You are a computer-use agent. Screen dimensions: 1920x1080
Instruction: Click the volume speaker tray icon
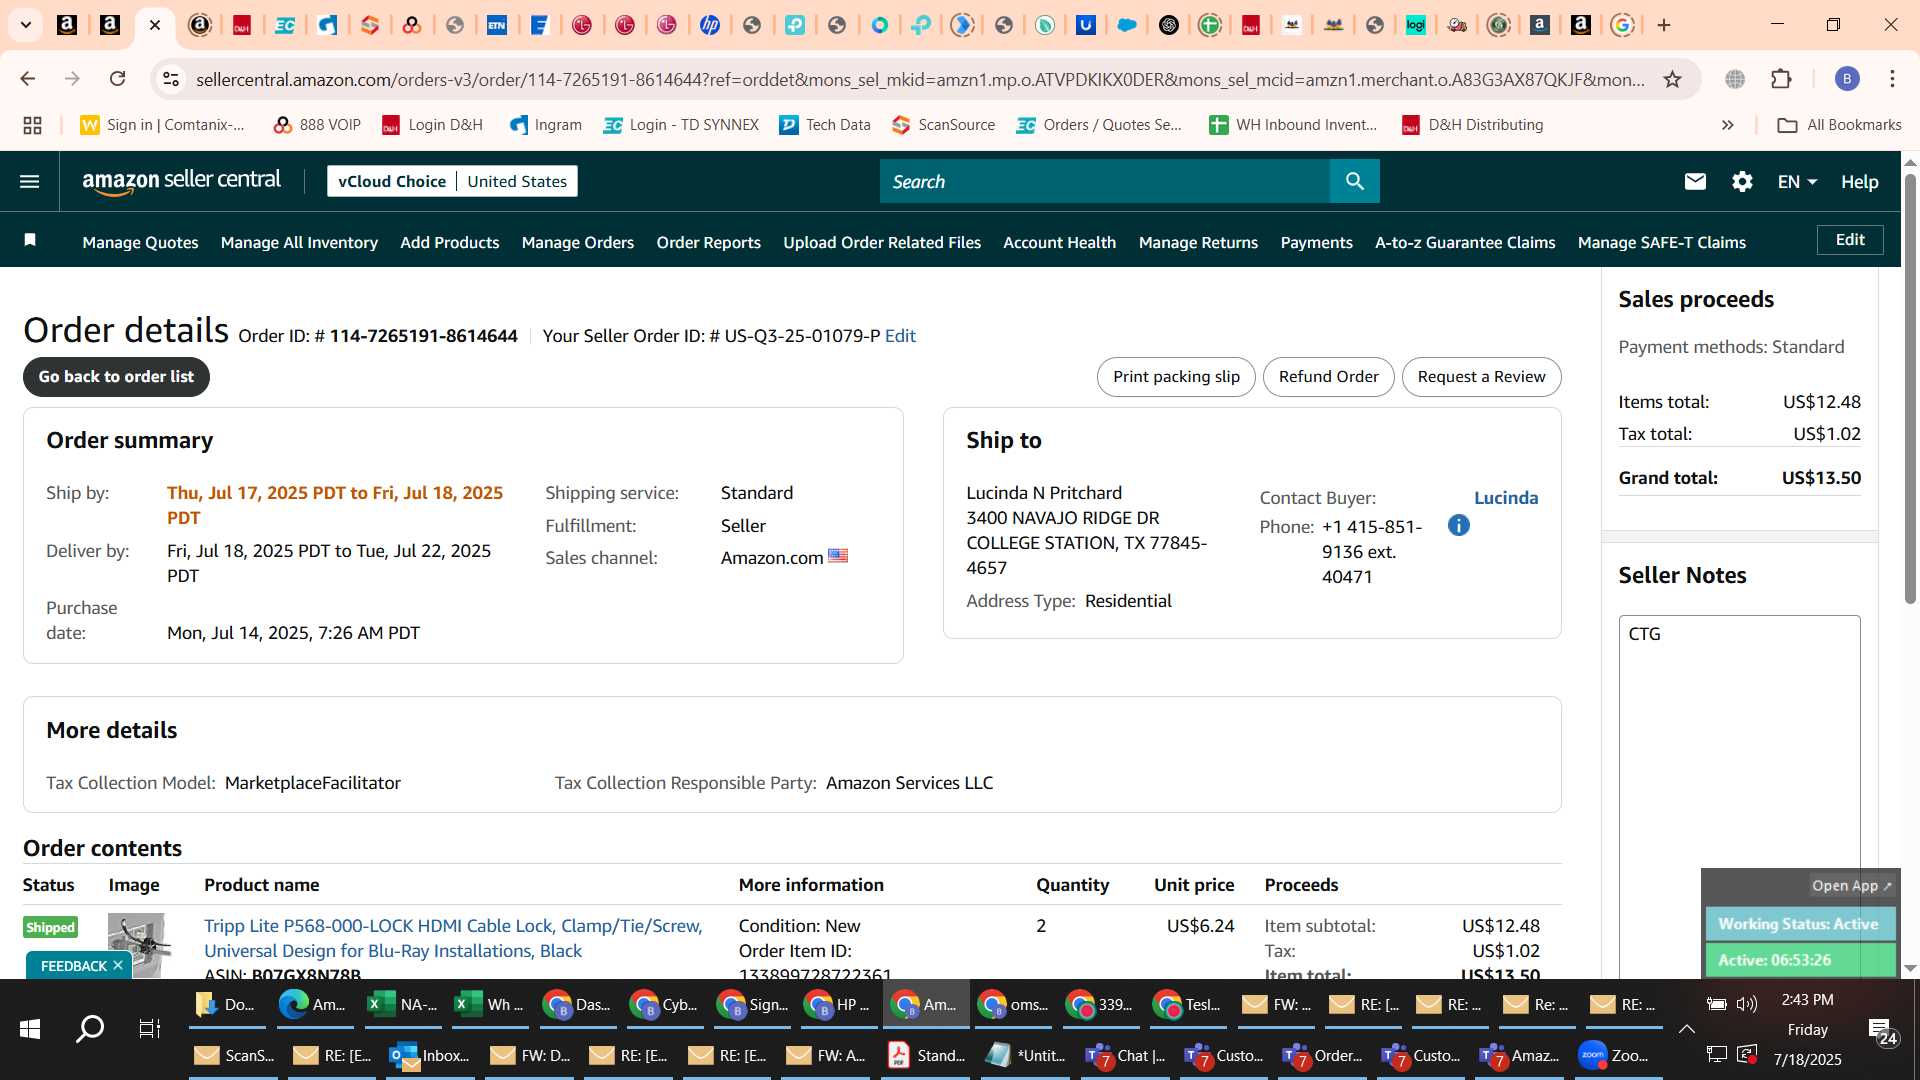(x=1747, y=1003)
